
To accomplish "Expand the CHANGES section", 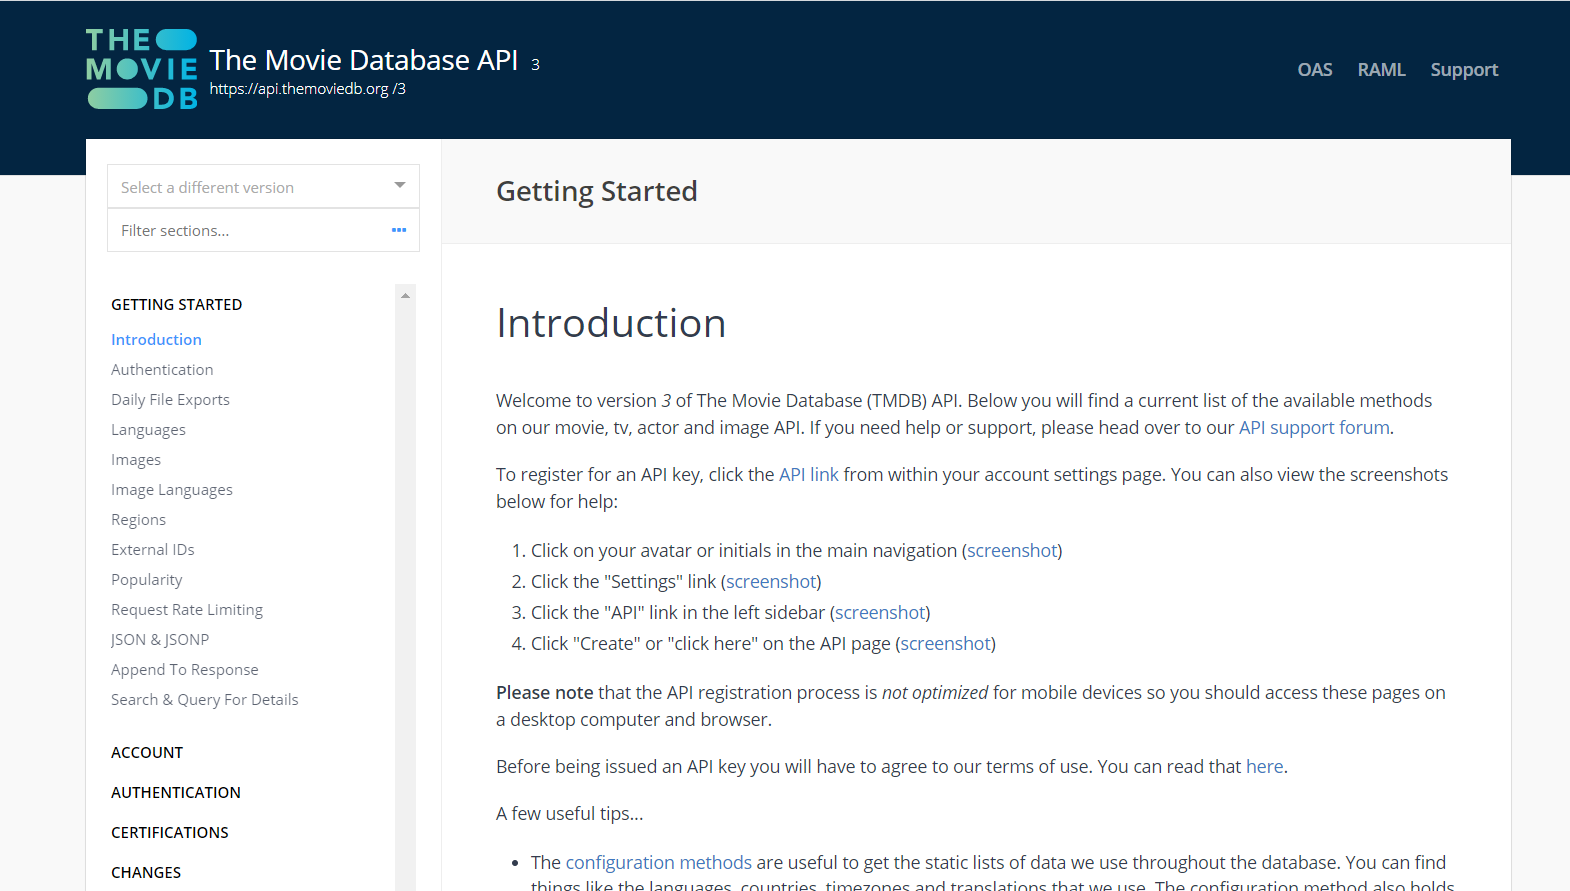I will coord(146,872).
